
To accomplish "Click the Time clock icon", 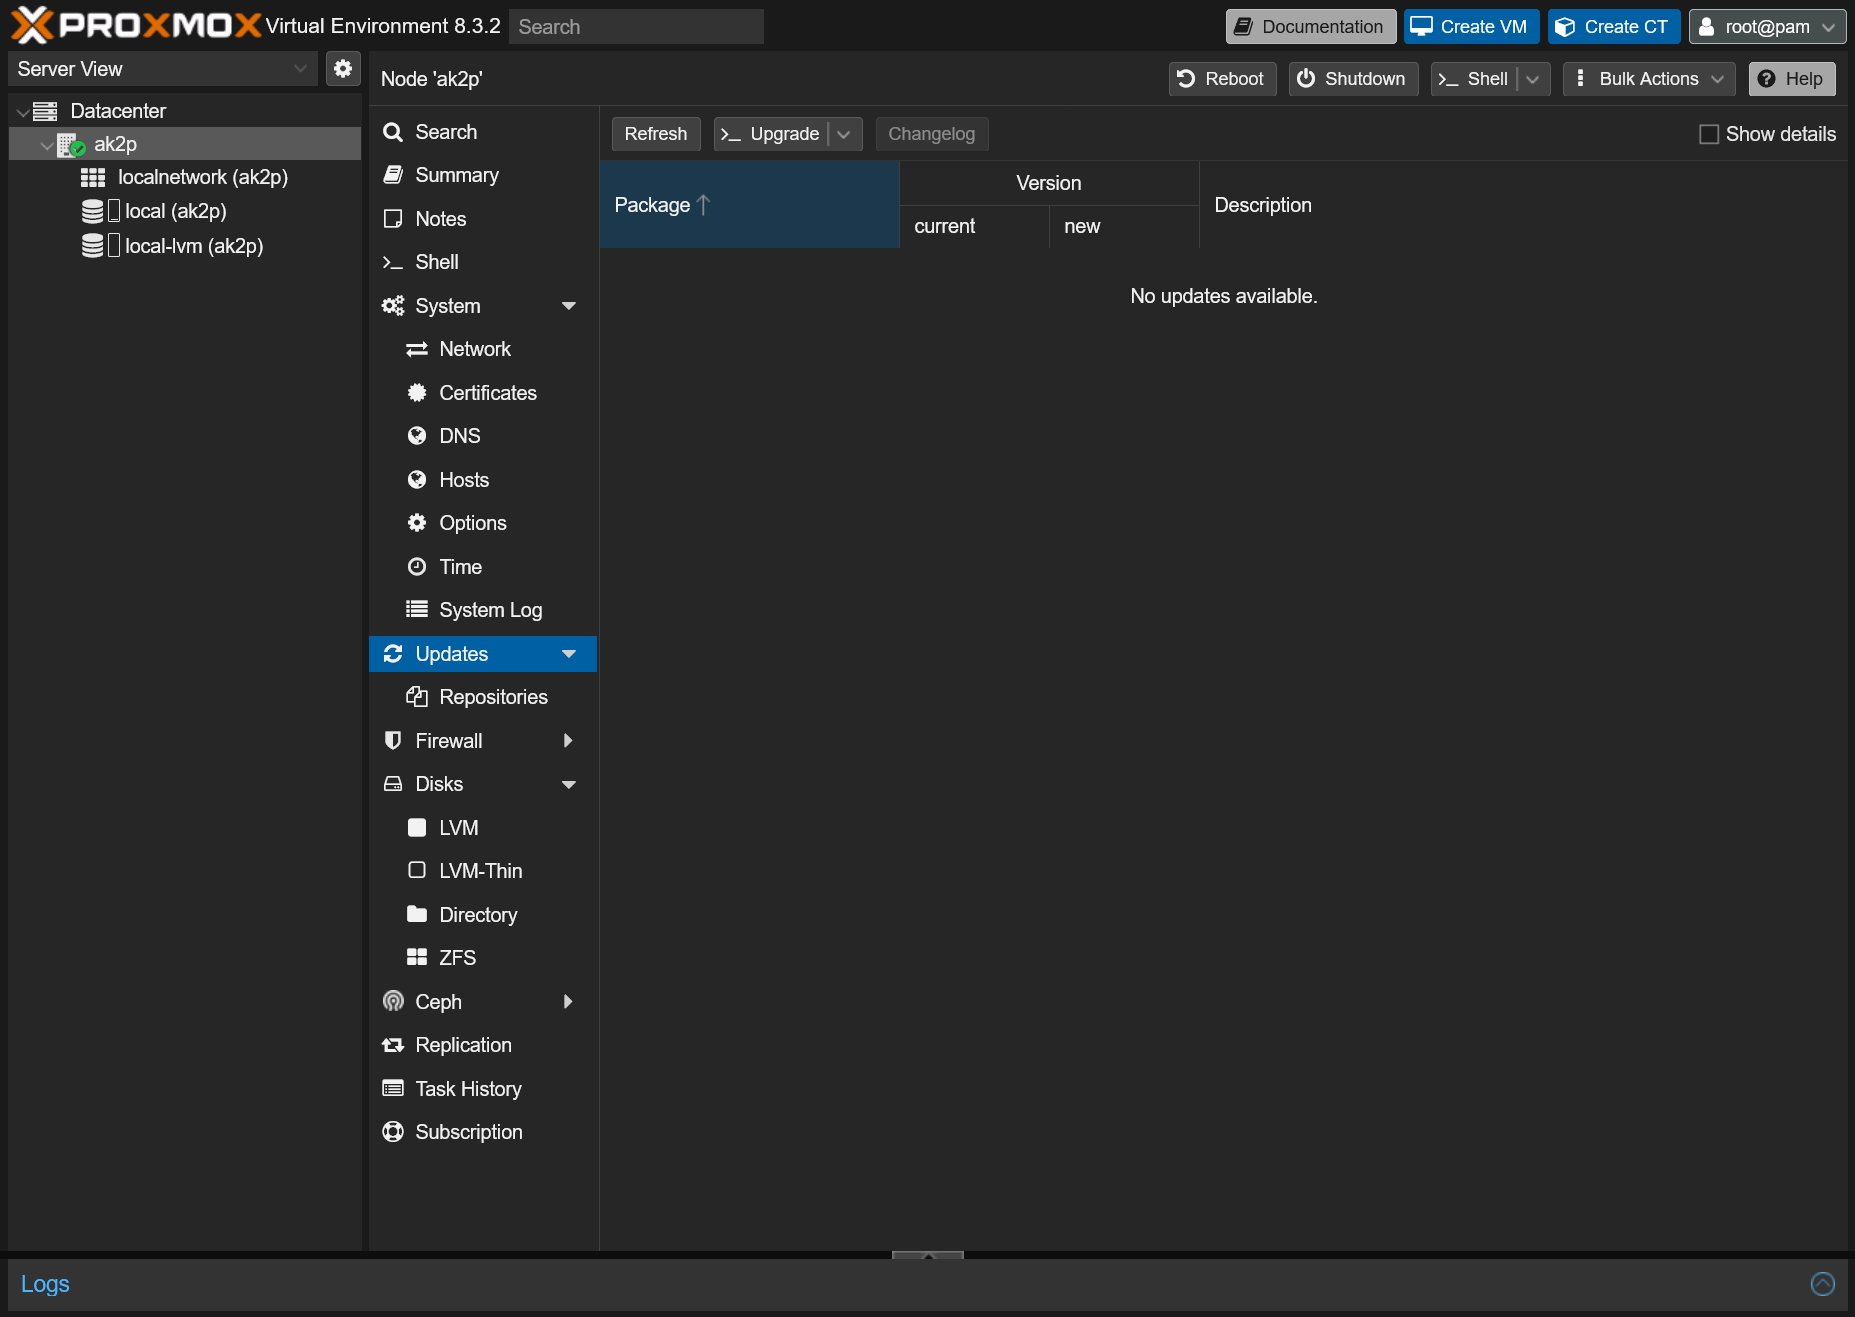I will point(417,567).
